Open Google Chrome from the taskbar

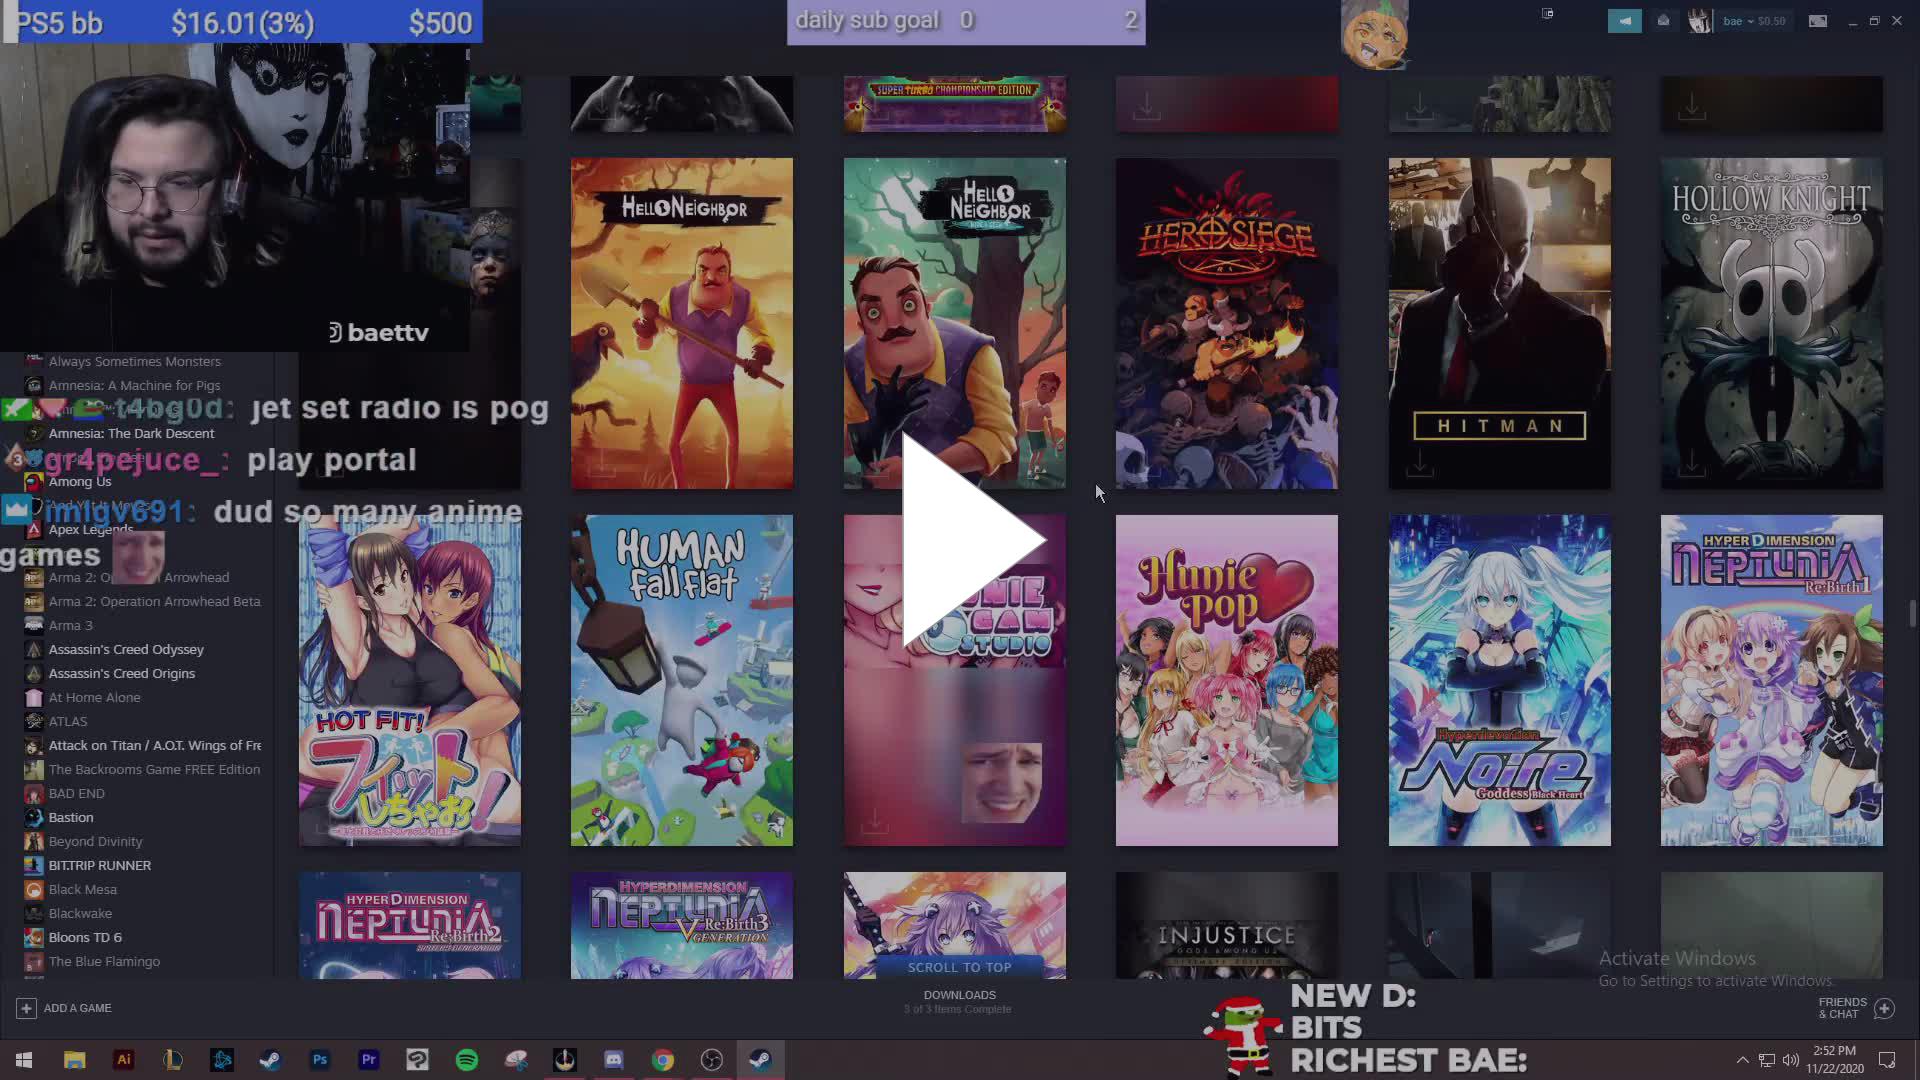point(662,1059)
